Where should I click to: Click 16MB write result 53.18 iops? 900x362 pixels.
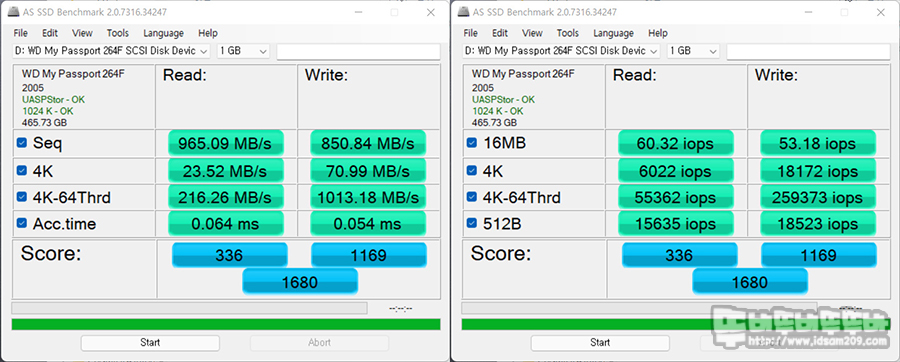pos(818,143)
